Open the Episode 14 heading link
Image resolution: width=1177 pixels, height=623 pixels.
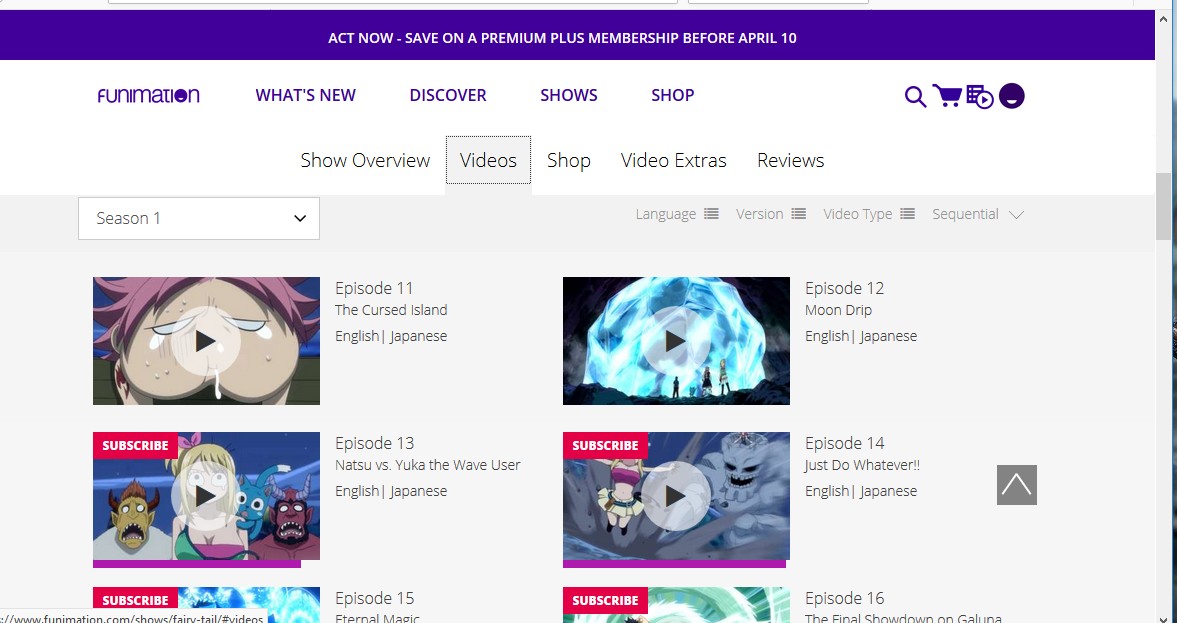coord(844,443)
